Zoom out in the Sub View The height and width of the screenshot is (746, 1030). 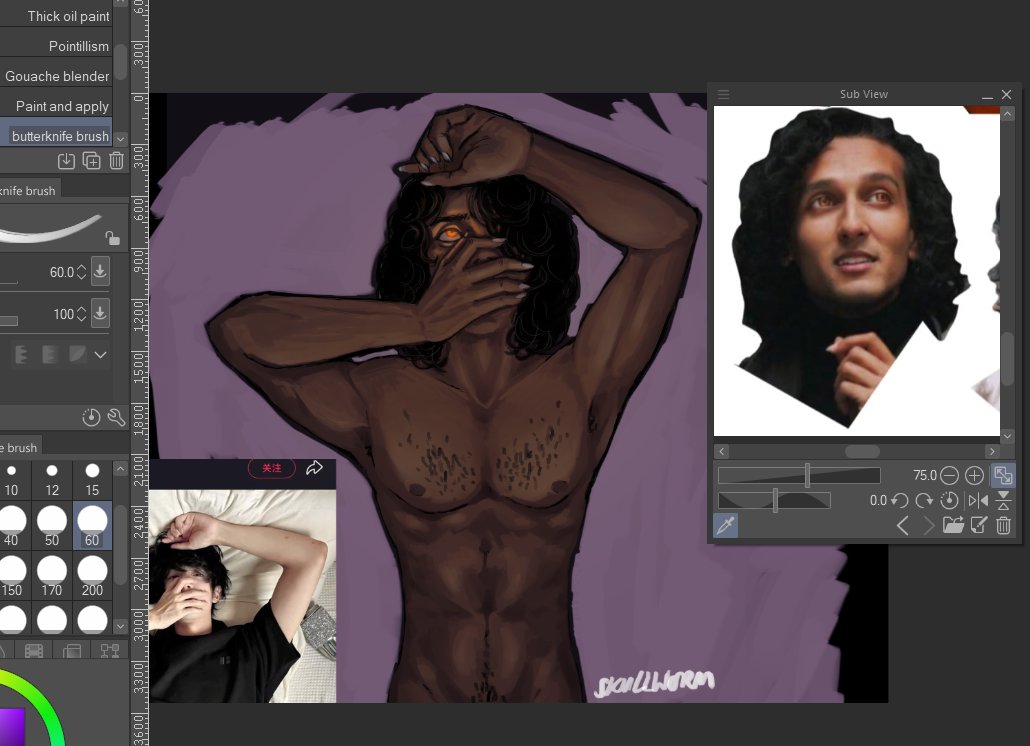tap(949, 475)
